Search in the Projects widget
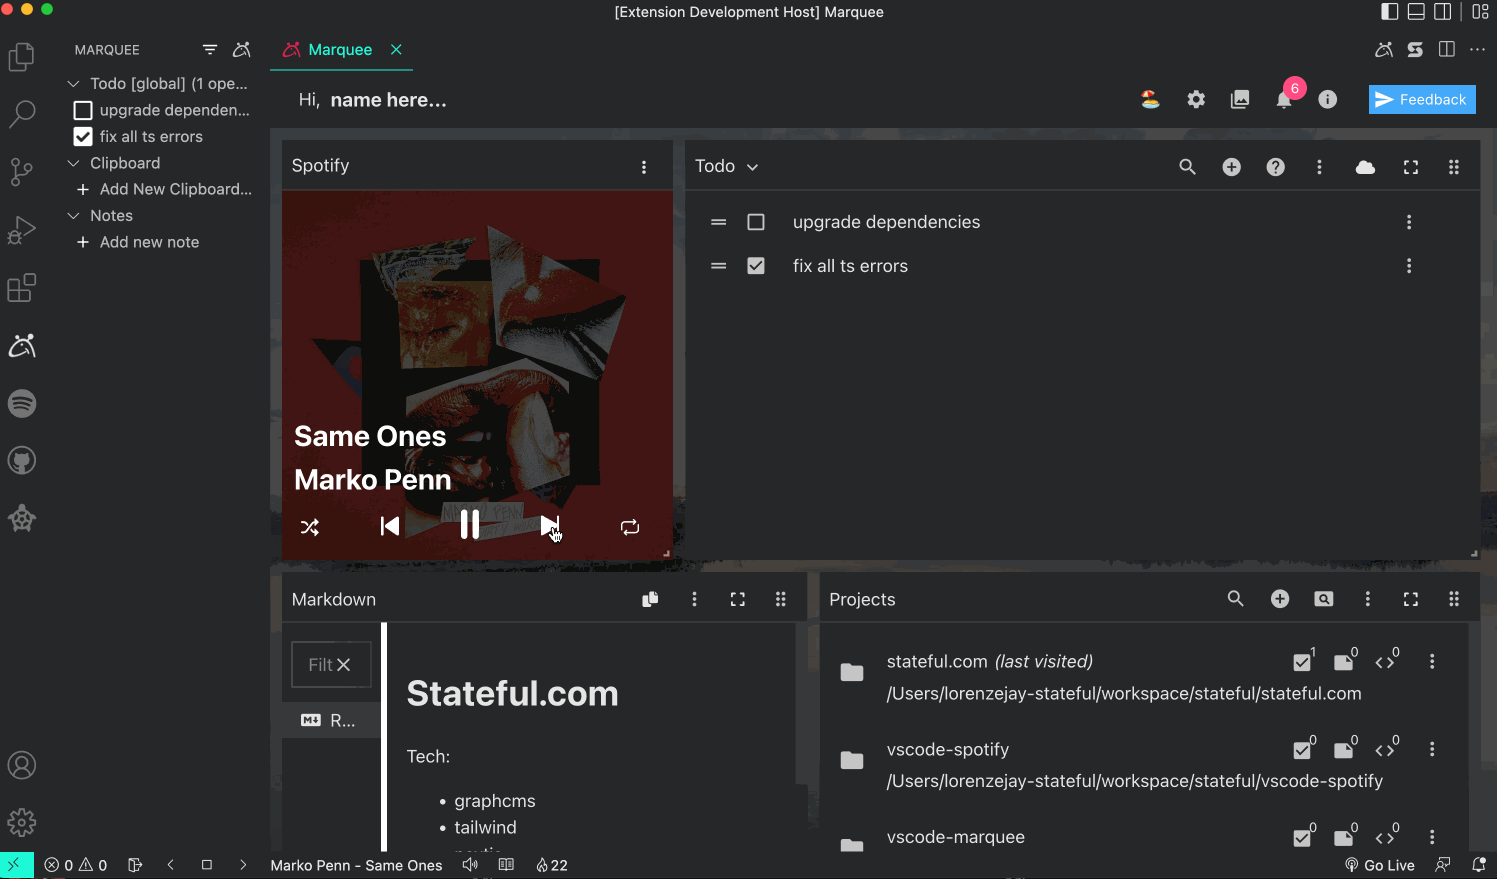1497x879 pixels. coord(1236,598)
